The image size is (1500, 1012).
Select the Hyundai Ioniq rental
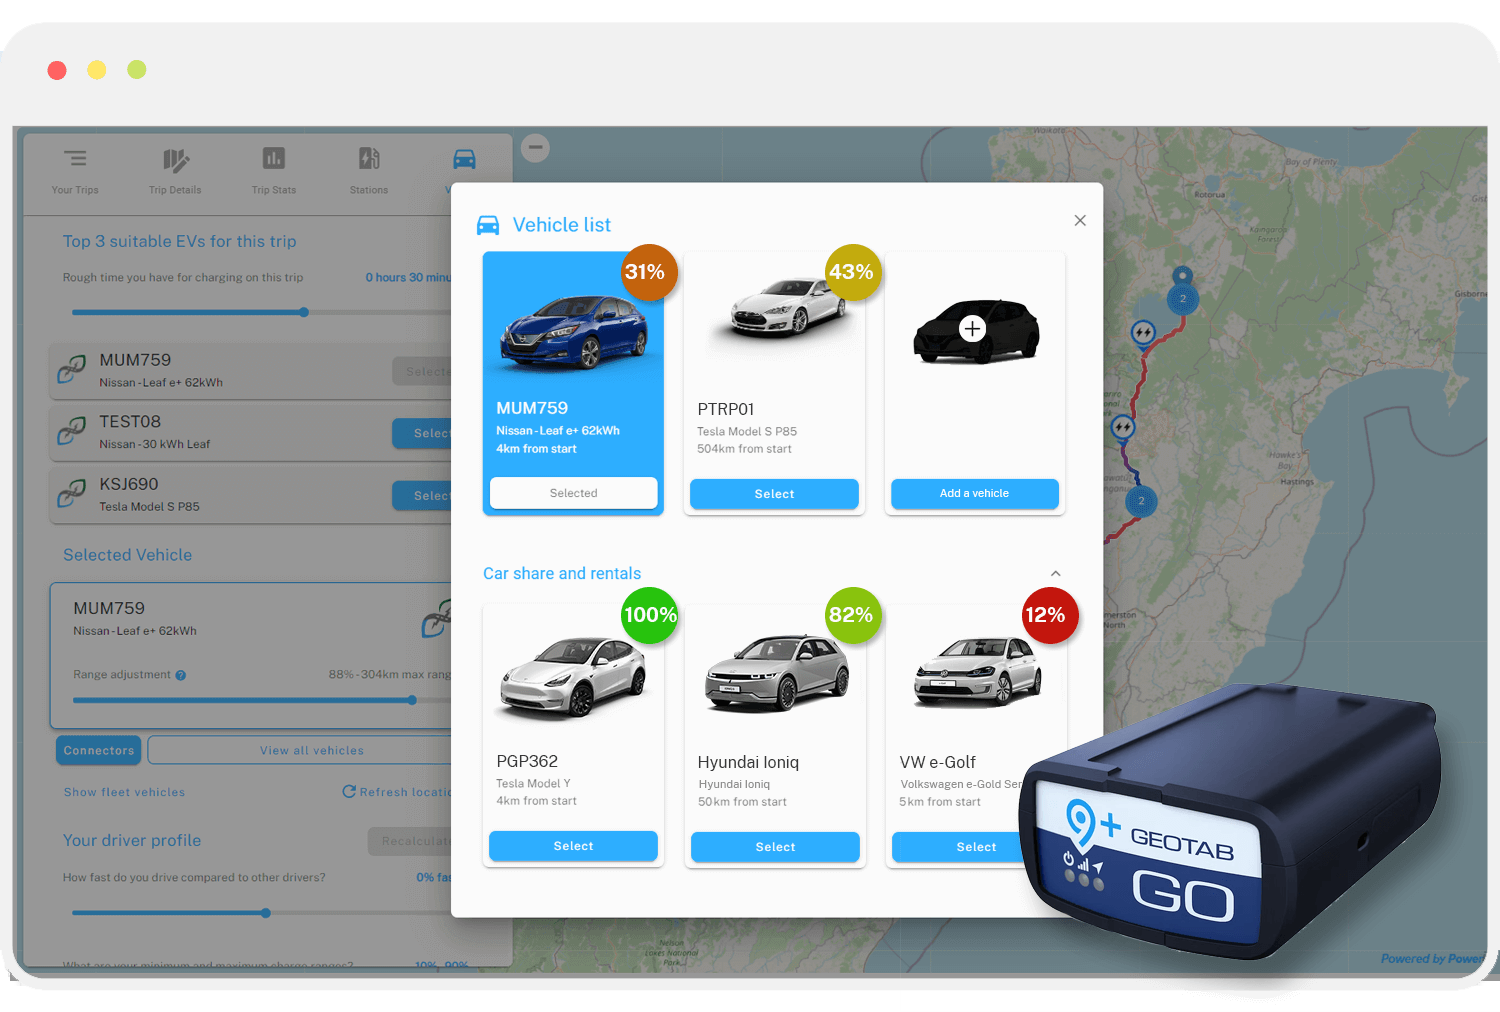[x=775, y=847]
